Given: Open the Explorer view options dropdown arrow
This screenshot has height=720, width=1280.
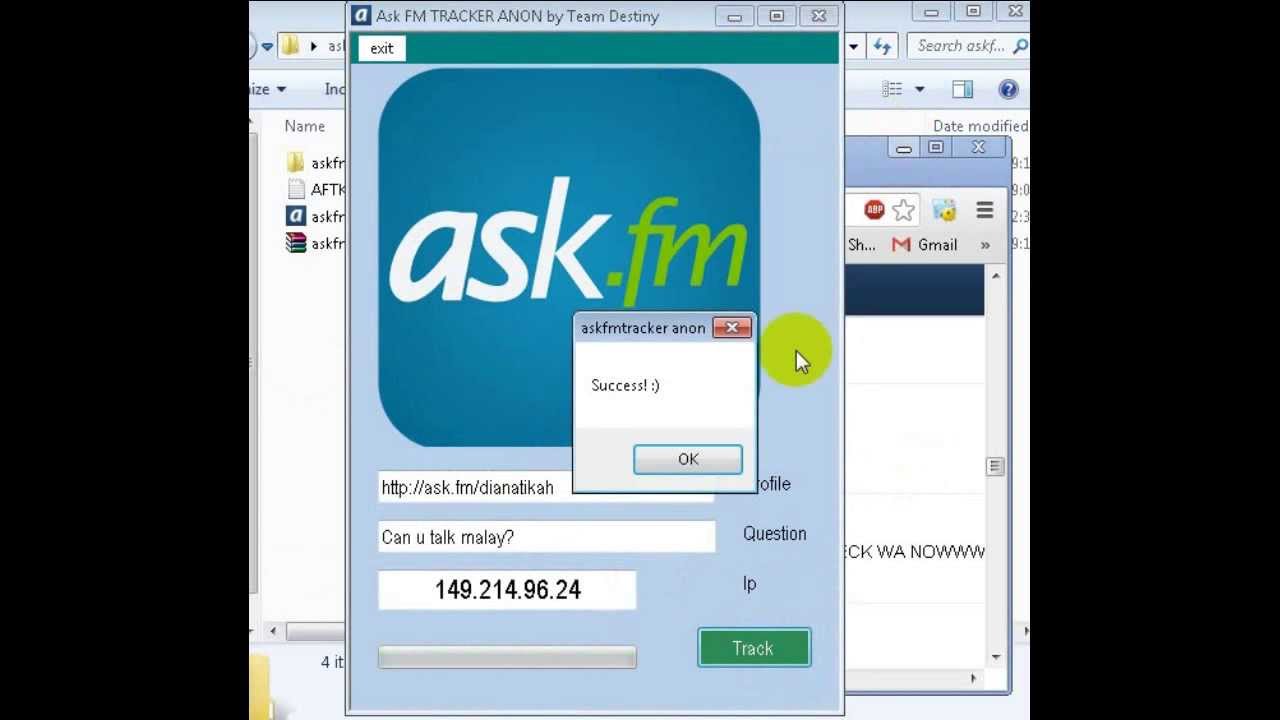Looking at the screenshot, I should (920, 89).
